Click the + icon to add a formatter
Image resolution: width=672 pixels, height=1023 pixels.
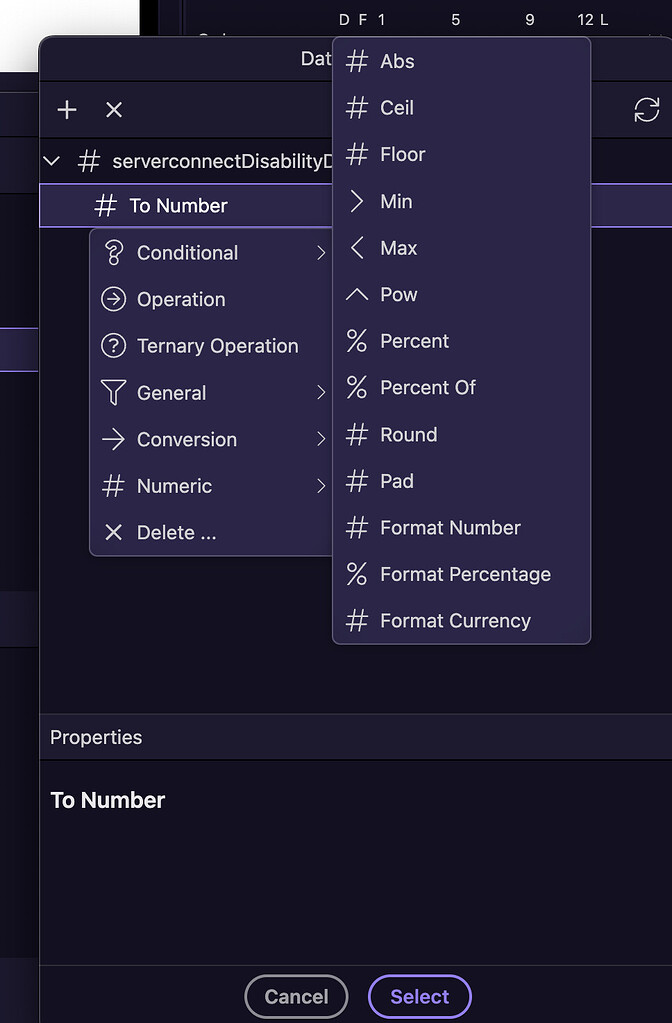[x=66, y=110]
